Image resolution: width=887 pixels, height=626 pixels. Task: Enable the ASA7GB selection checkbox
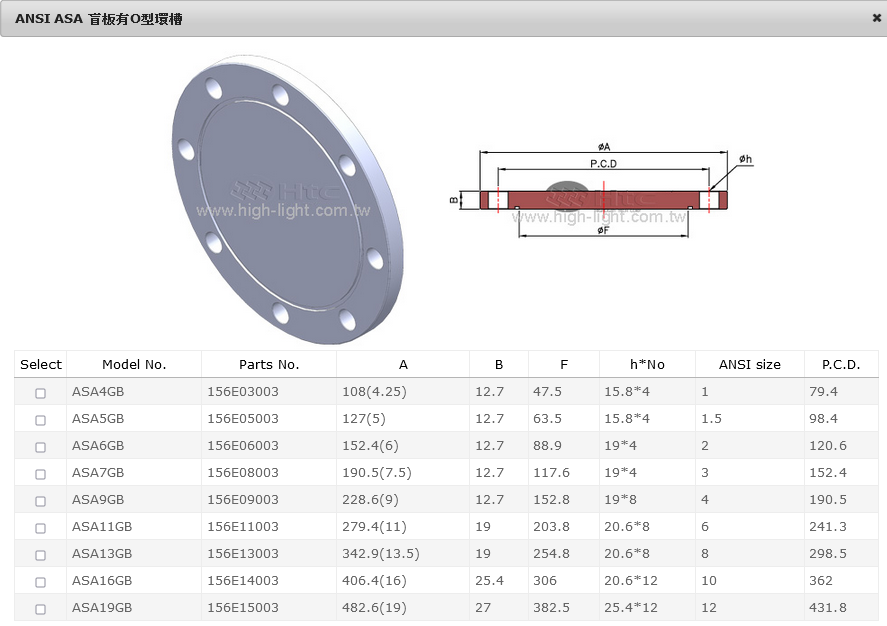coord(40,474)
